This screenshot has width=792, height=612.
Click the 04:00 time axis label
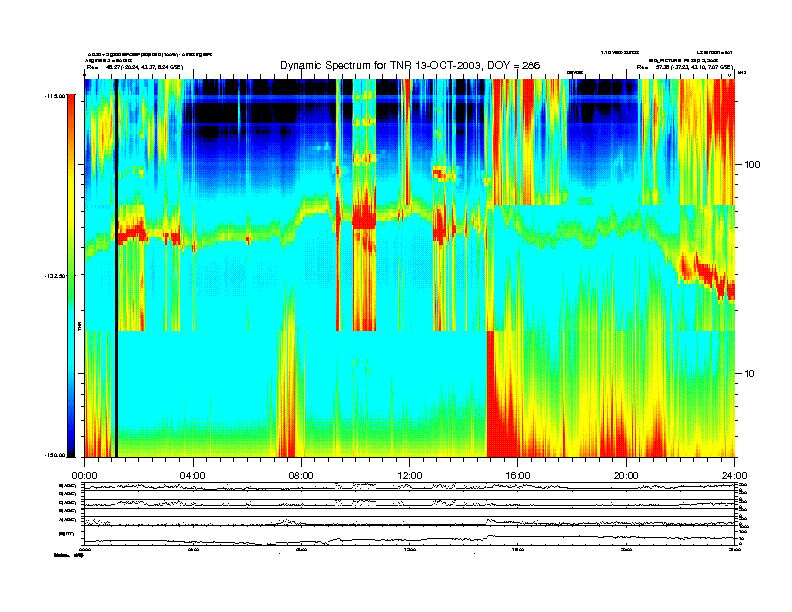[x=193, y=476]
